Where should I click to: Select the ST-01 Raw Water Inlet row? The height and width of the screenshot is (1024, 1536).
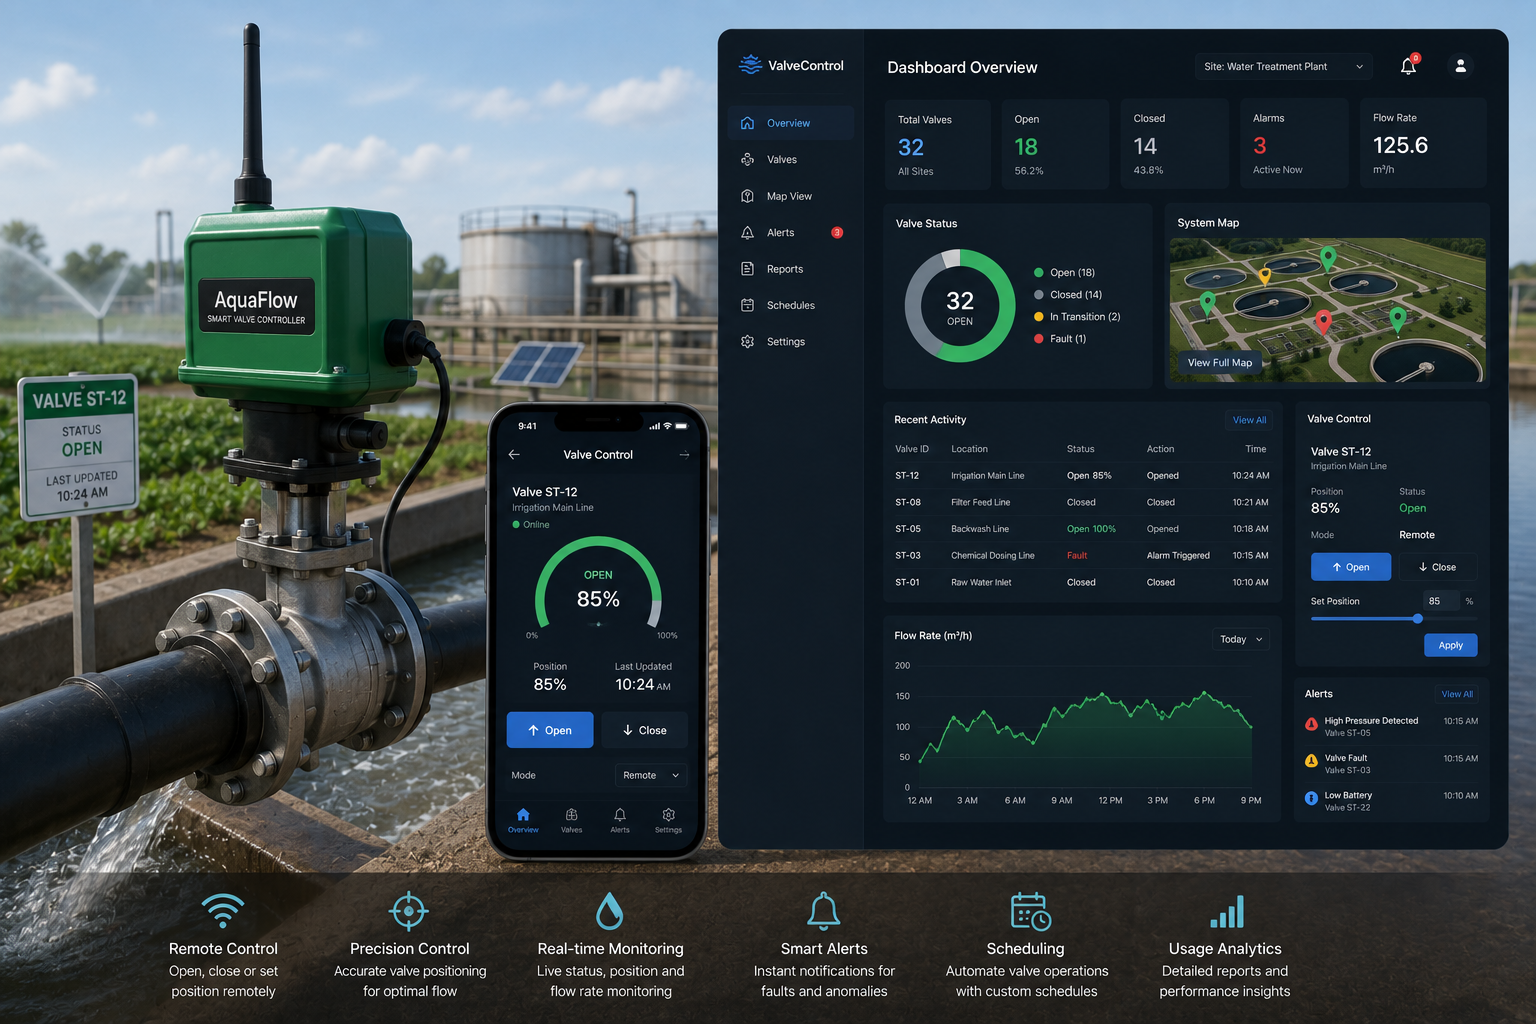tap(1082, 582)
